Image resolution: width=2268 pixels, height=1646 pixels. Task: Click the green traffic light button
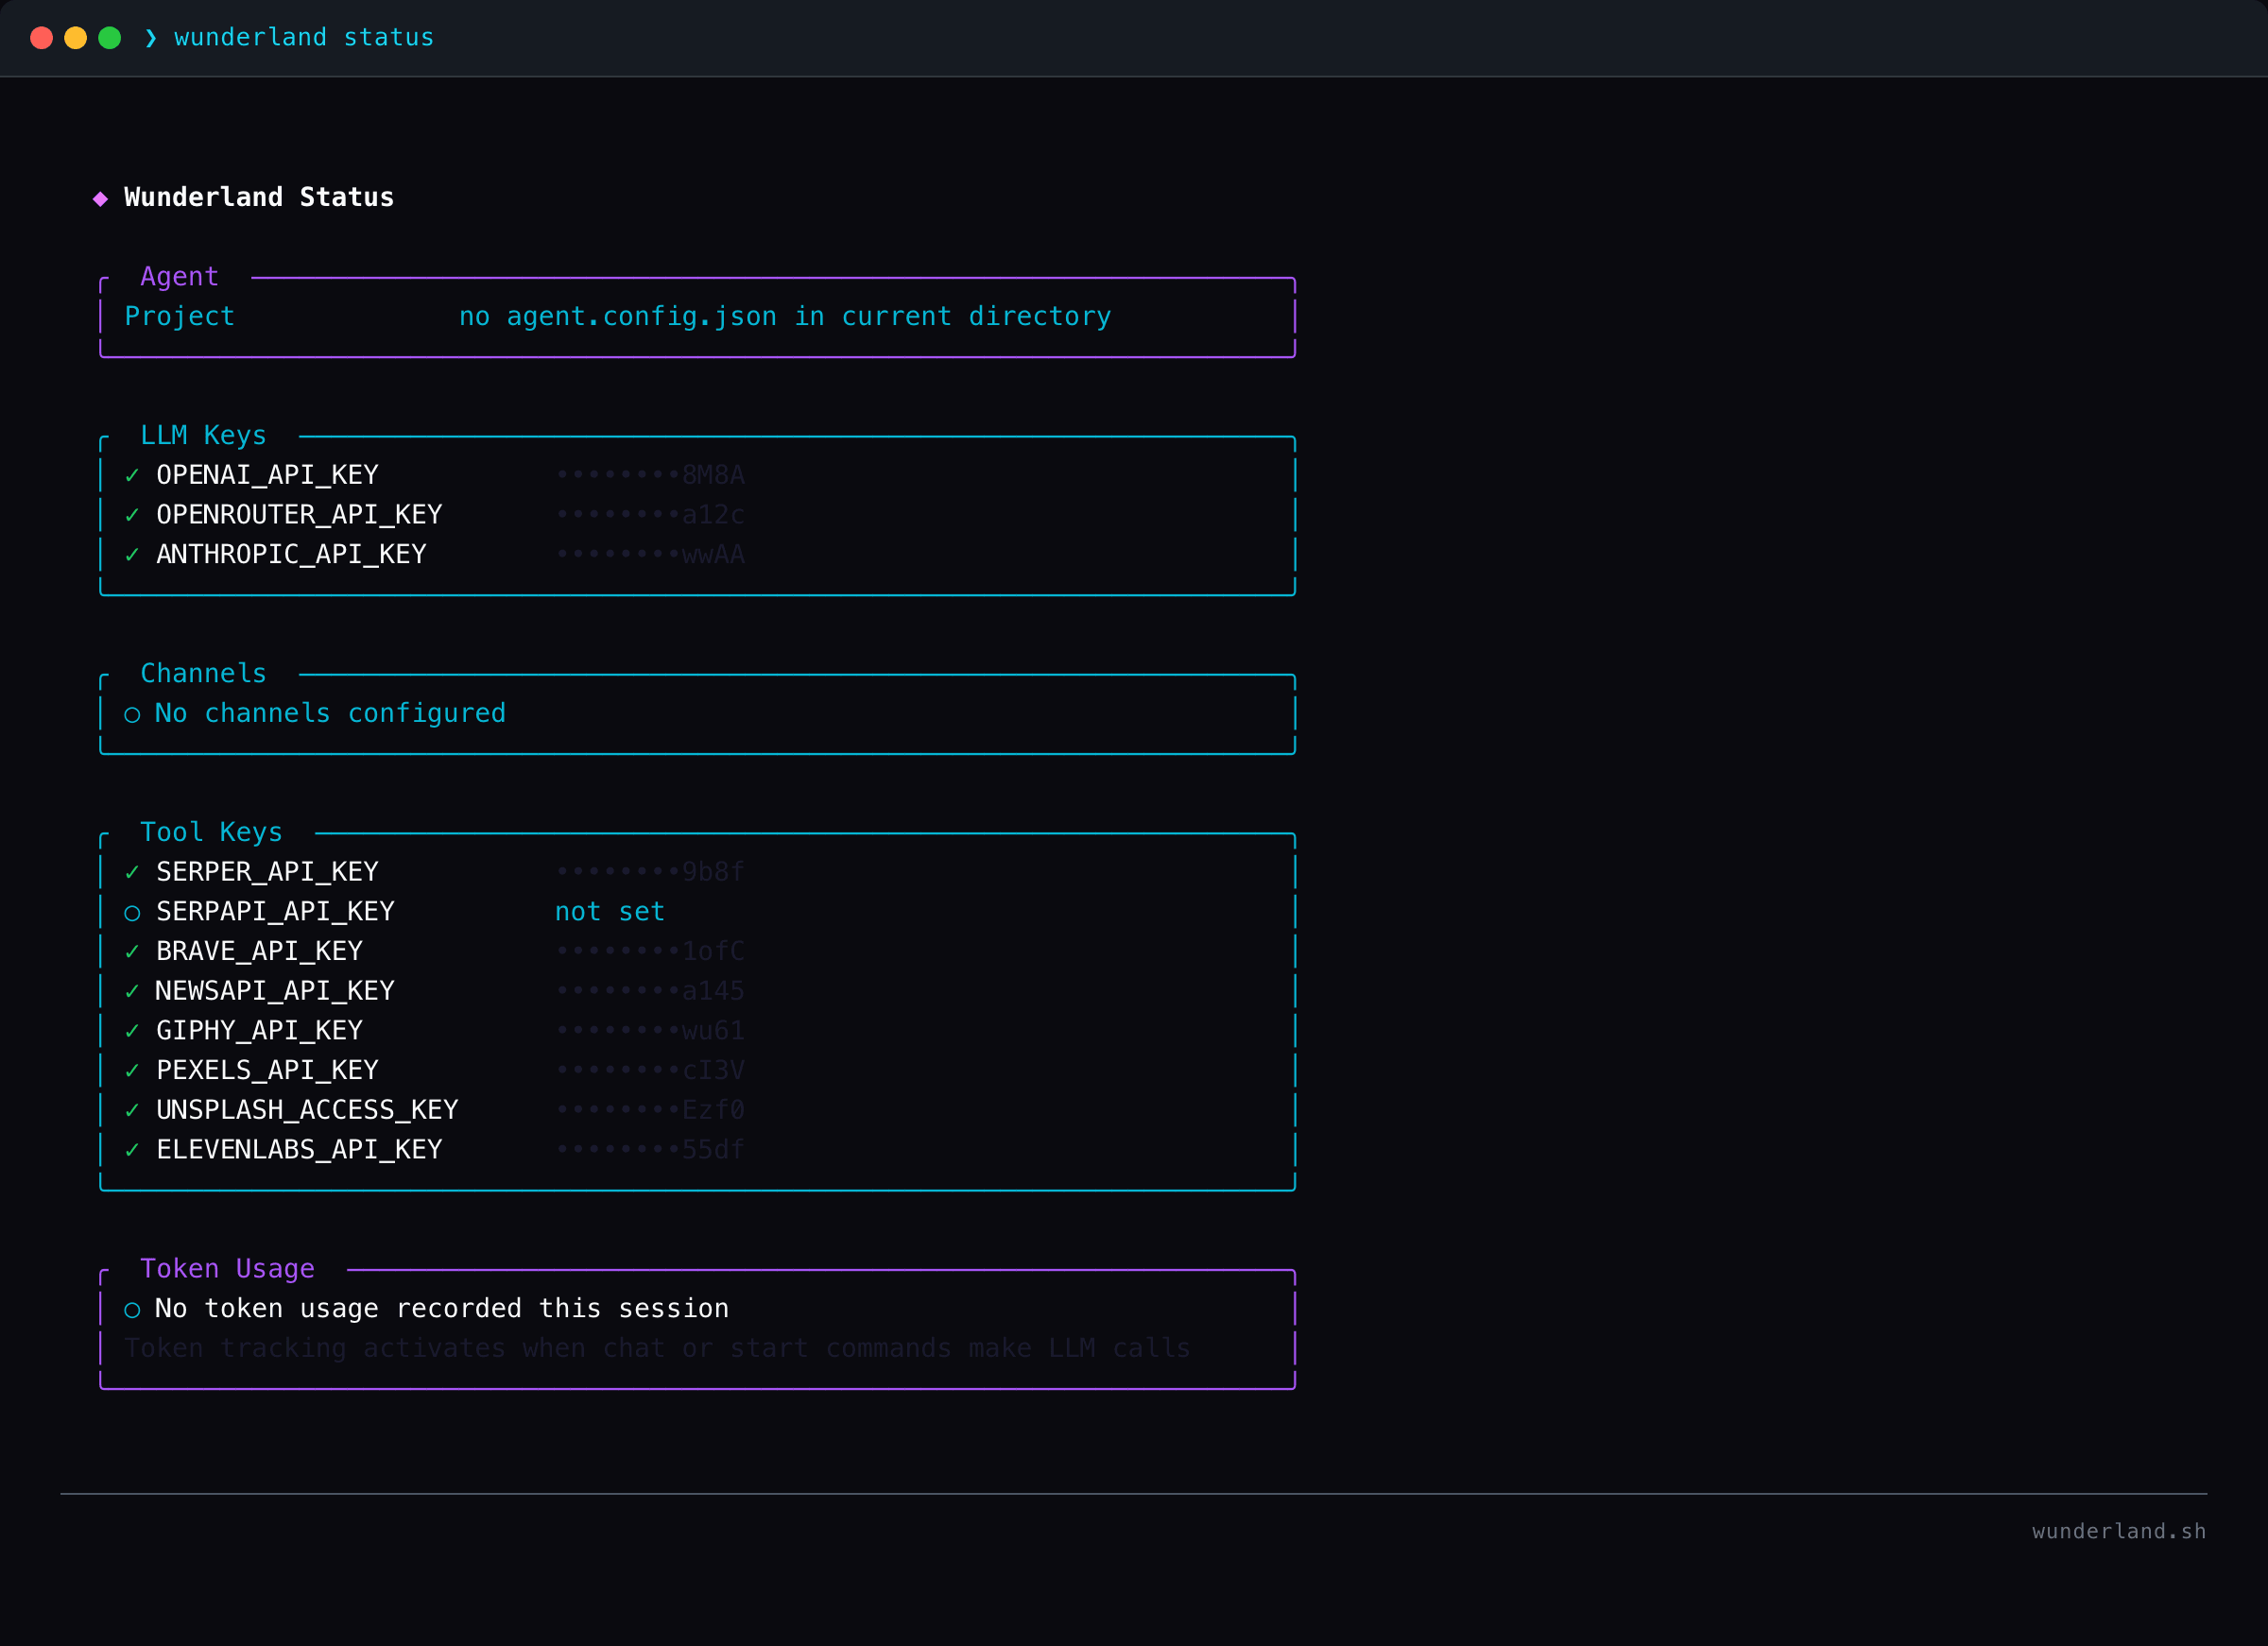110,37
